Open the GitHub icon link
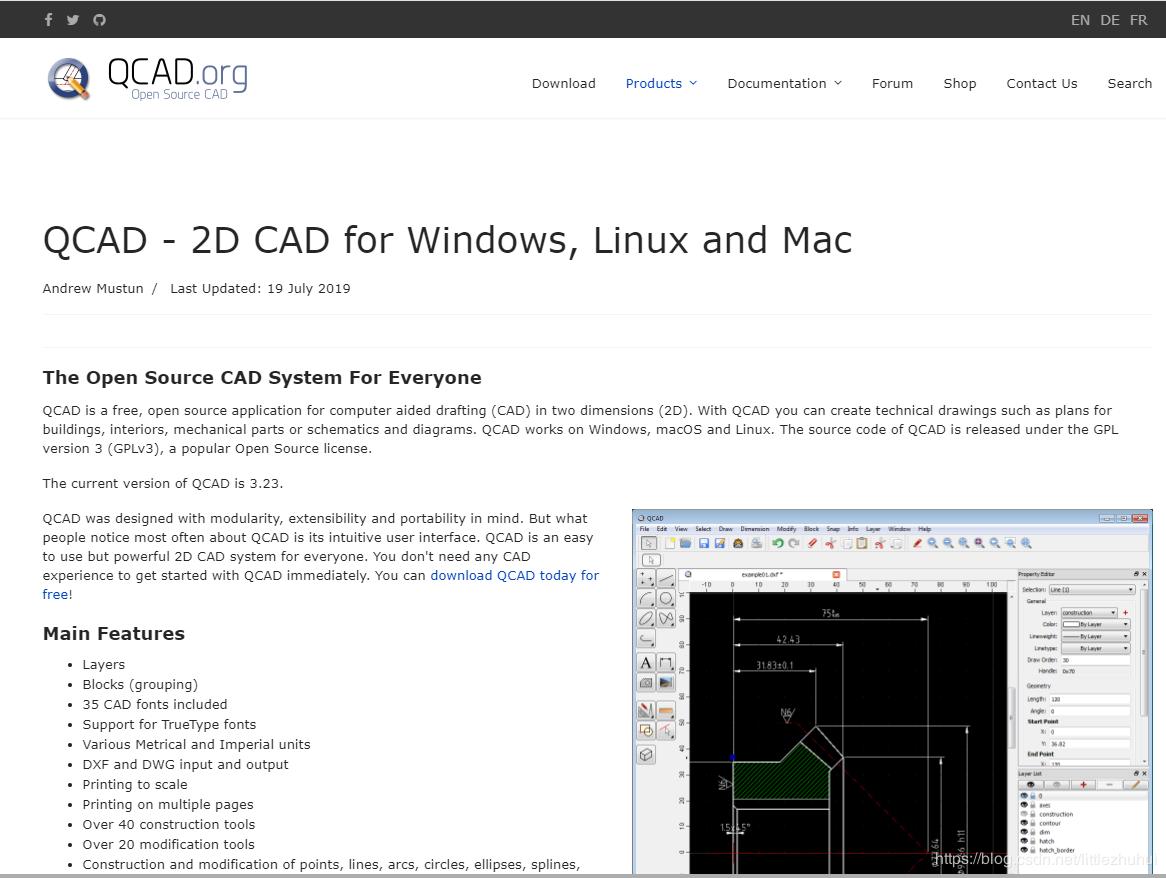1166x878 pixels. point(99,19)
